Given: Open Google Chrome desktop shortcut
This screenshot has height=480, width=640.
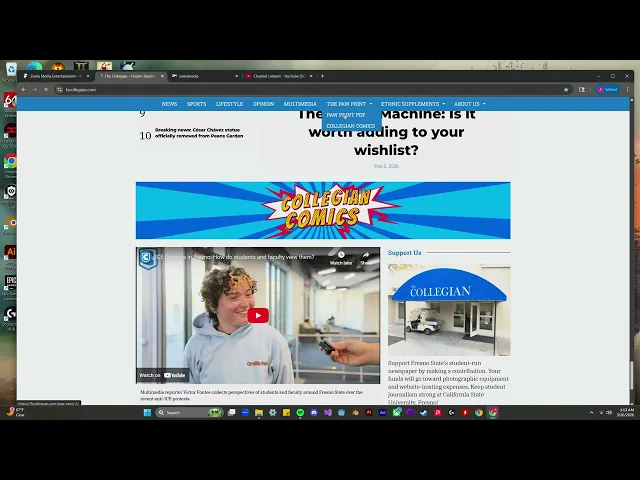Looking at the screenshot, I should [11, 165].
